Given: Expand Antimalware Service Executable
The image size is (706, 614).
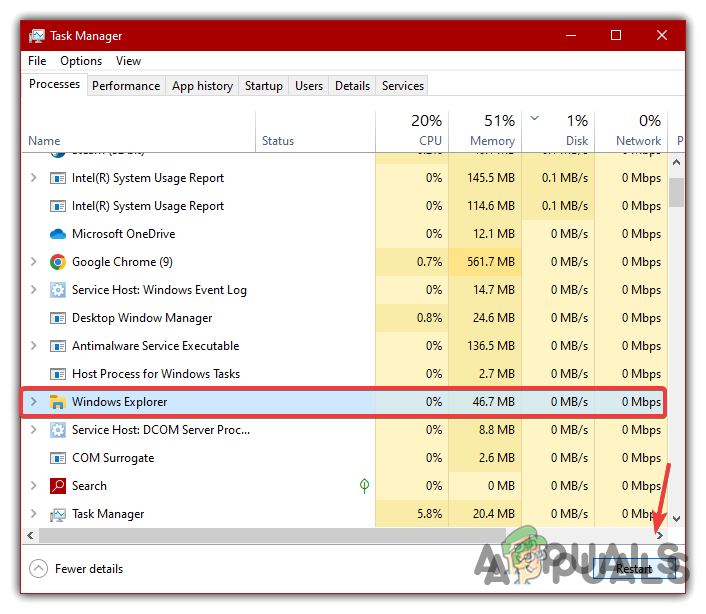Looking at the screenshot, I should pyautogui.click(x=34, y=346).
